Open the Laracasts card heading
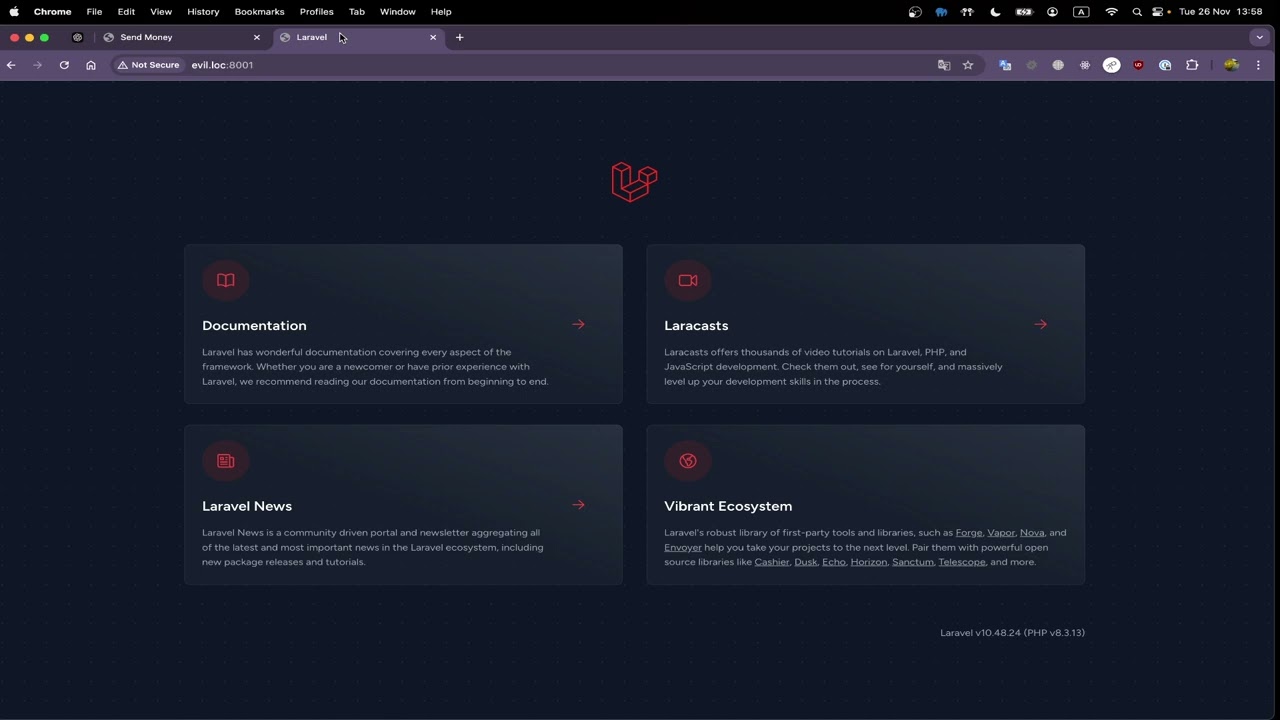The width and height of the screenshot is (1280, 720). 696,326
